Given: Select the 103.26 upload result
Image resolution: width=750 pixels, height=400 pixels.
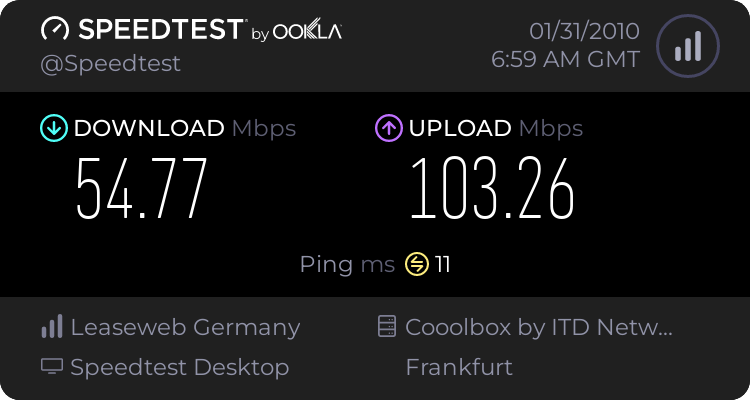Looking at the screenshot, I should point(492,189).
